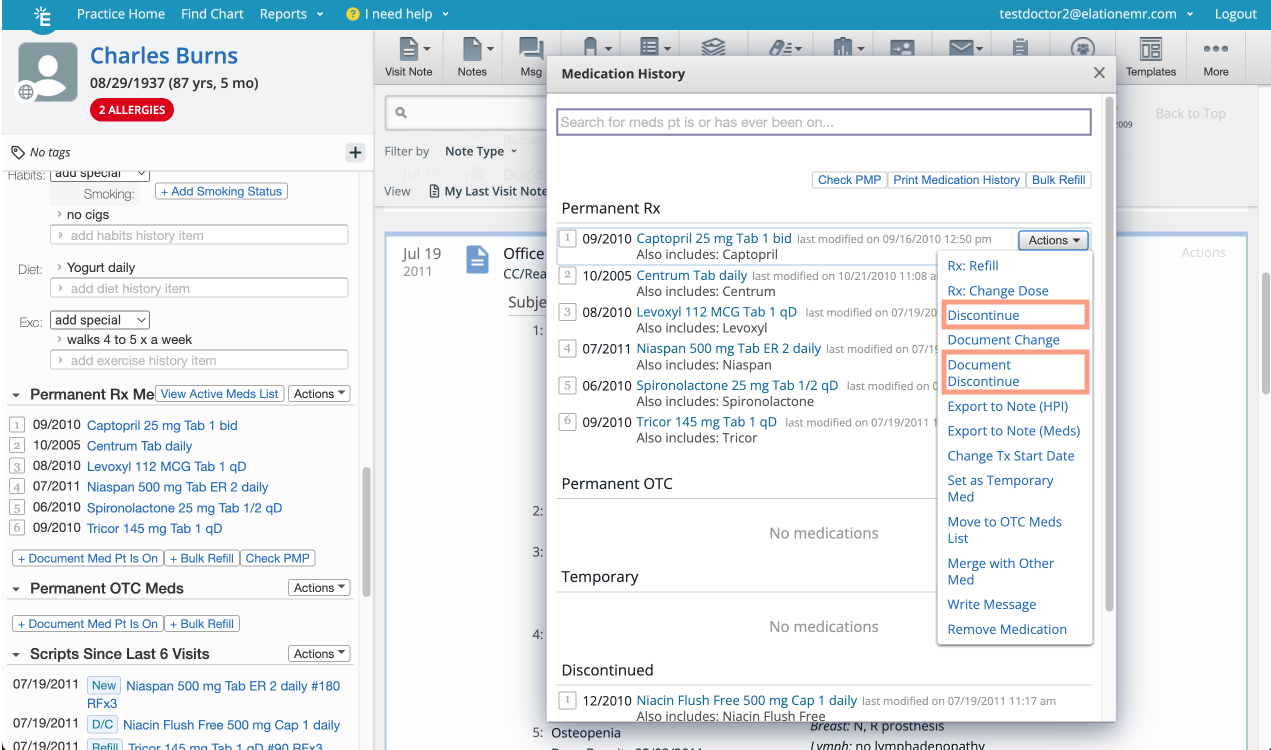Open the Msg toolbar icon
The width and height of the screenshot is (1271, 750).
pos(531,56)
